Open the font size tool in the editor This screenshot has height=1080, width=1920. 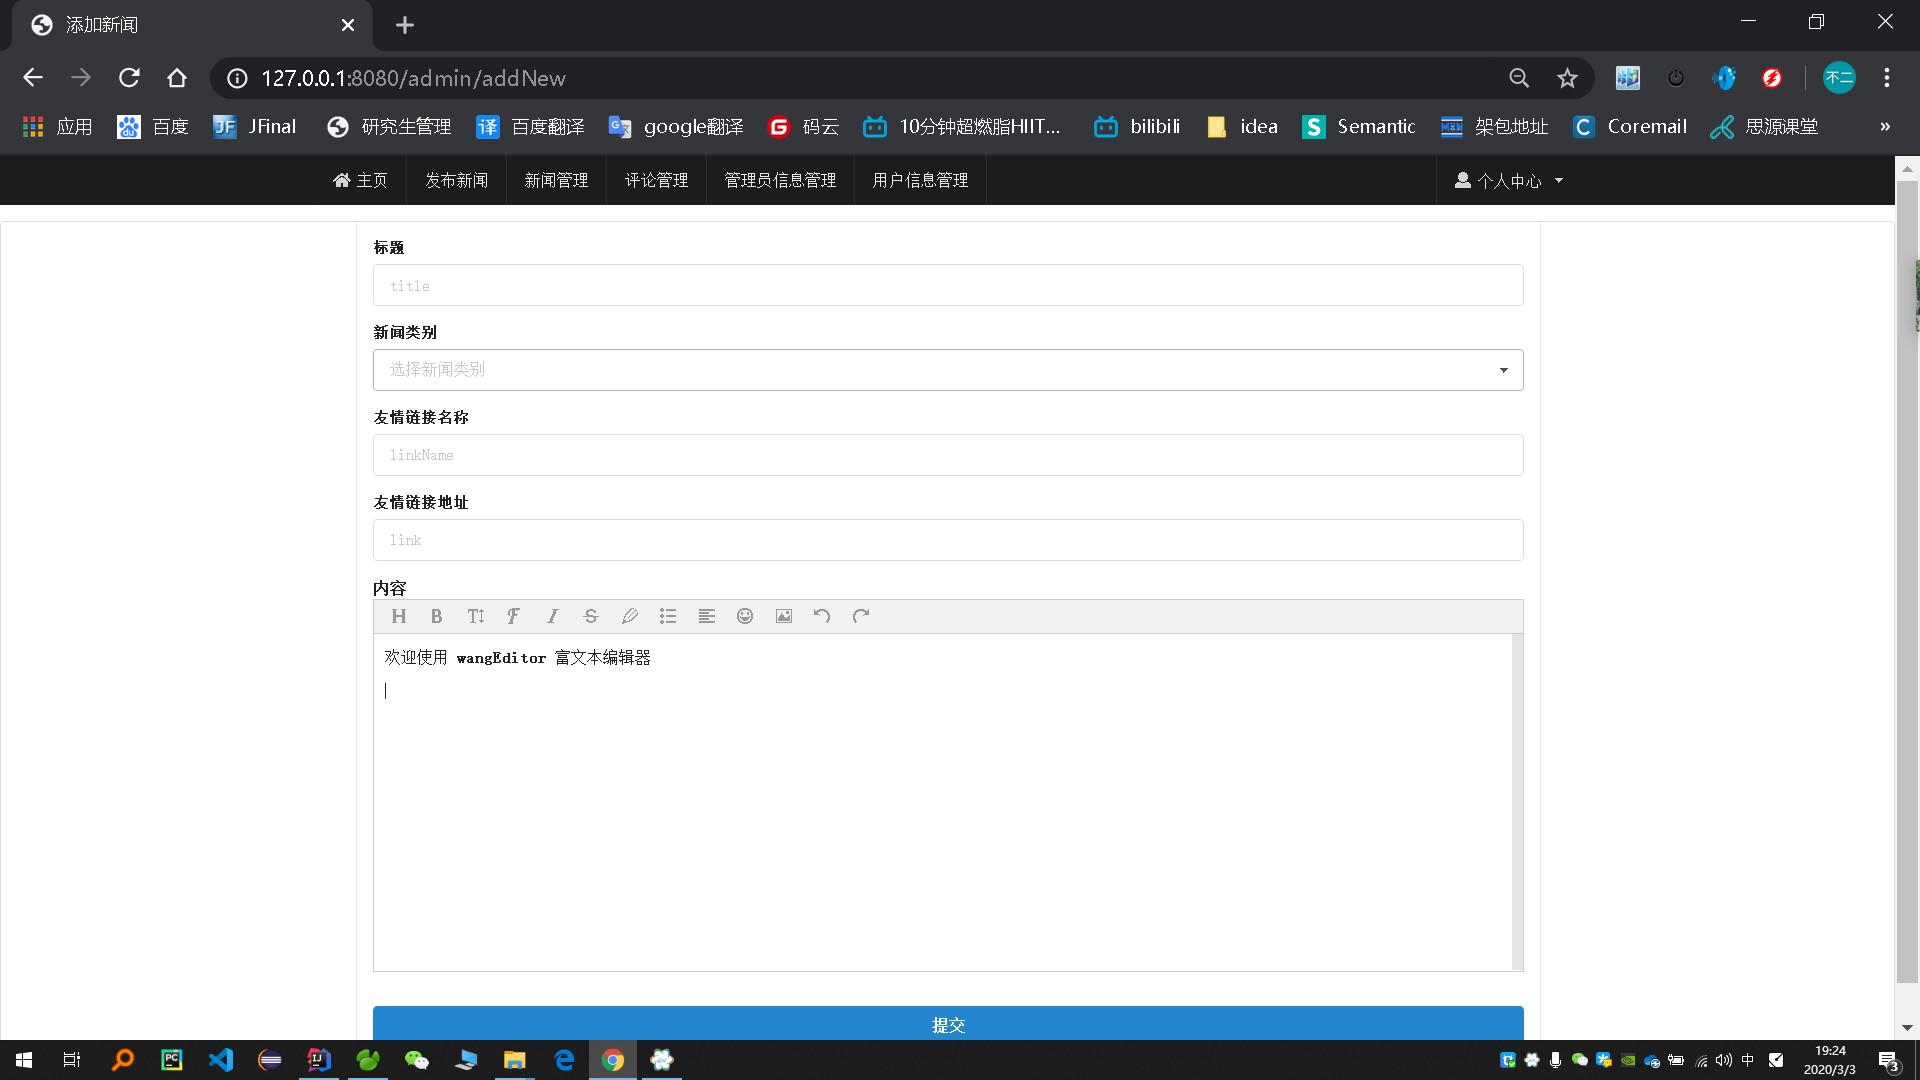coord(475,616)
